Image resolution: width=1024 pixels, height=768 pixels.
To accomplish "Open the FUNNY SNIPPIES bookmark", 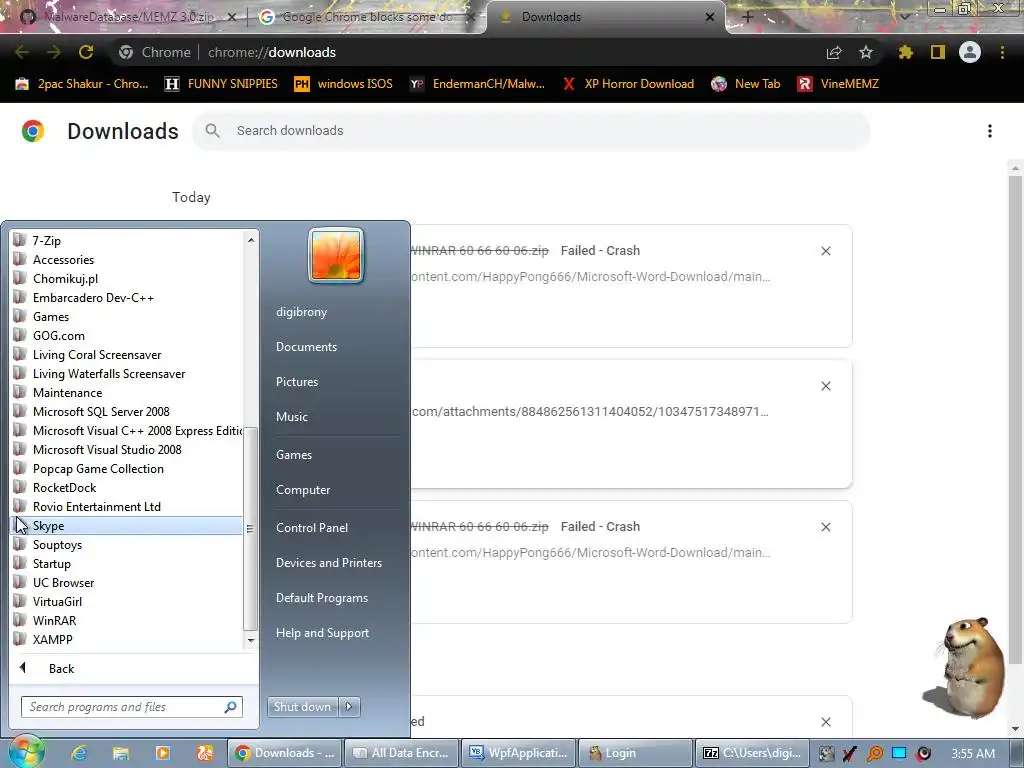I will click(221, 84).
